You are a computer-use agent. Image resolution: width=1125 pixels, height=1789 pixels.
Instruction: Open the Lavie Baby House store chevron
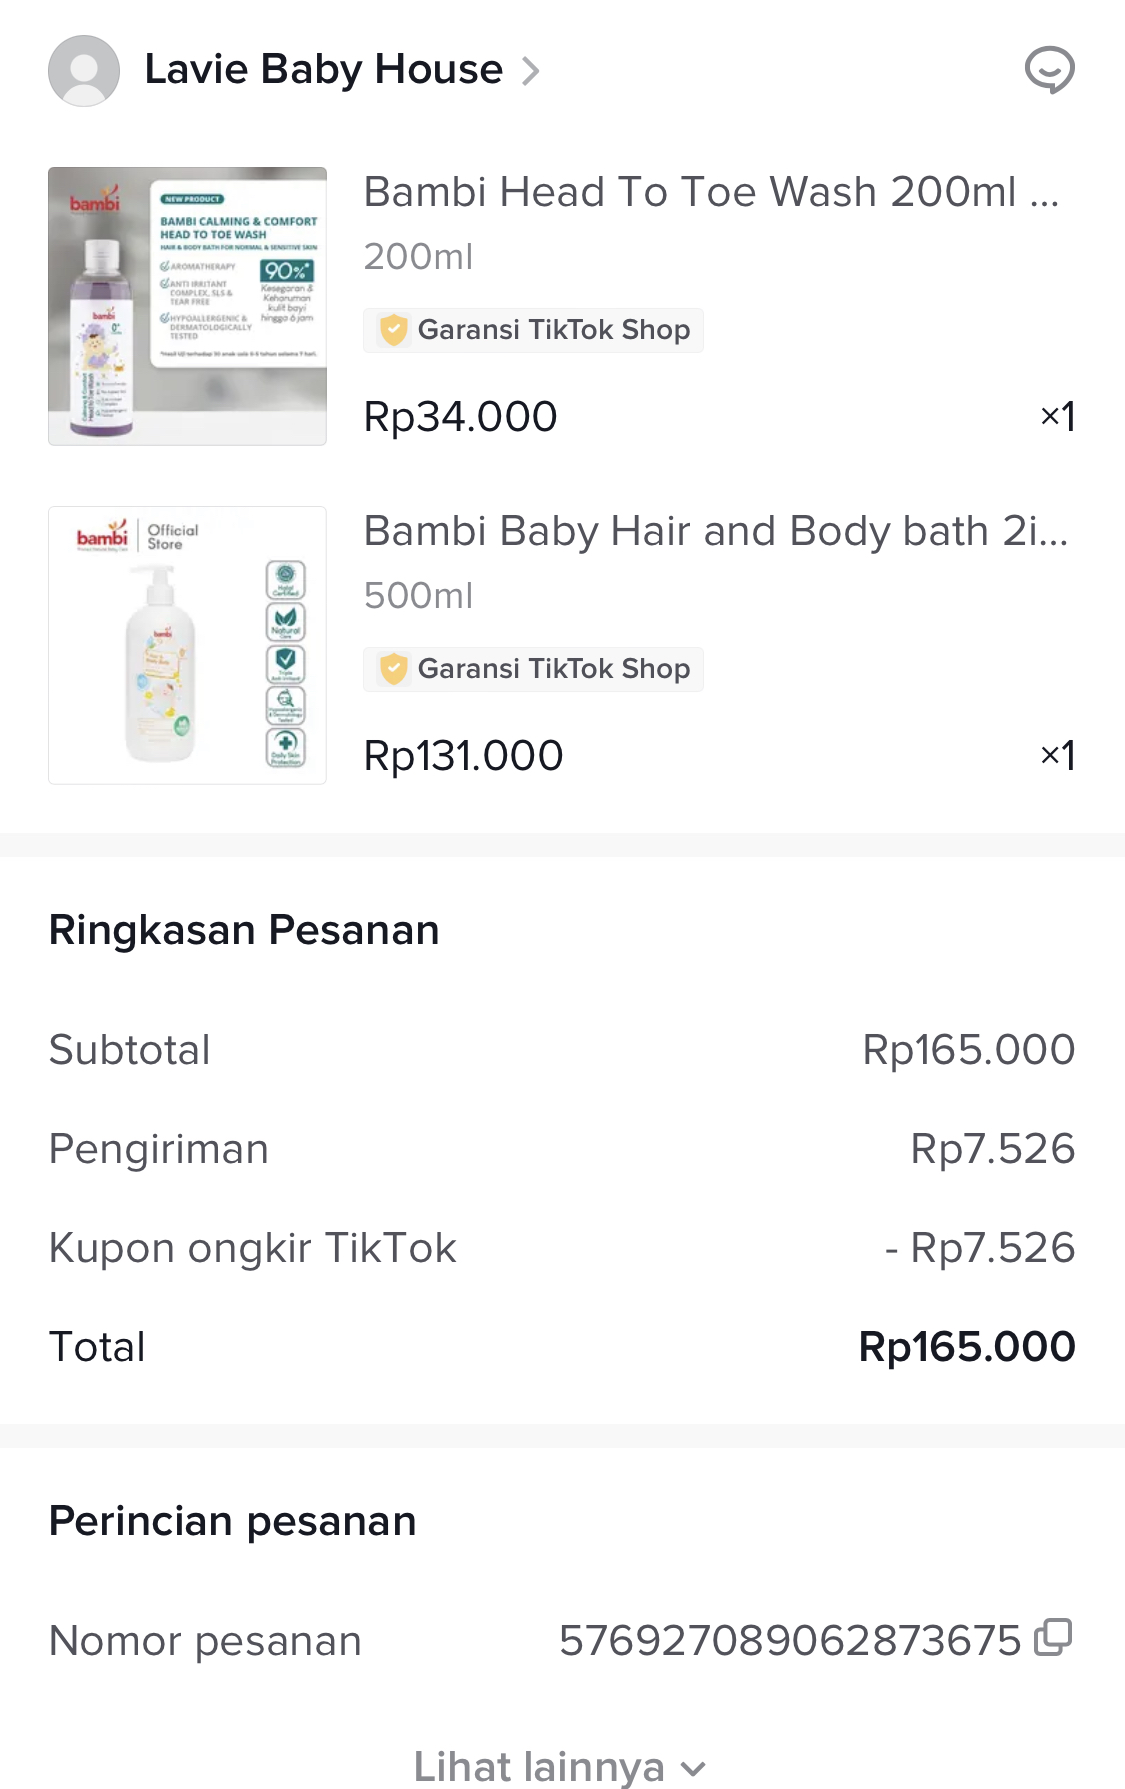point(531,71)
